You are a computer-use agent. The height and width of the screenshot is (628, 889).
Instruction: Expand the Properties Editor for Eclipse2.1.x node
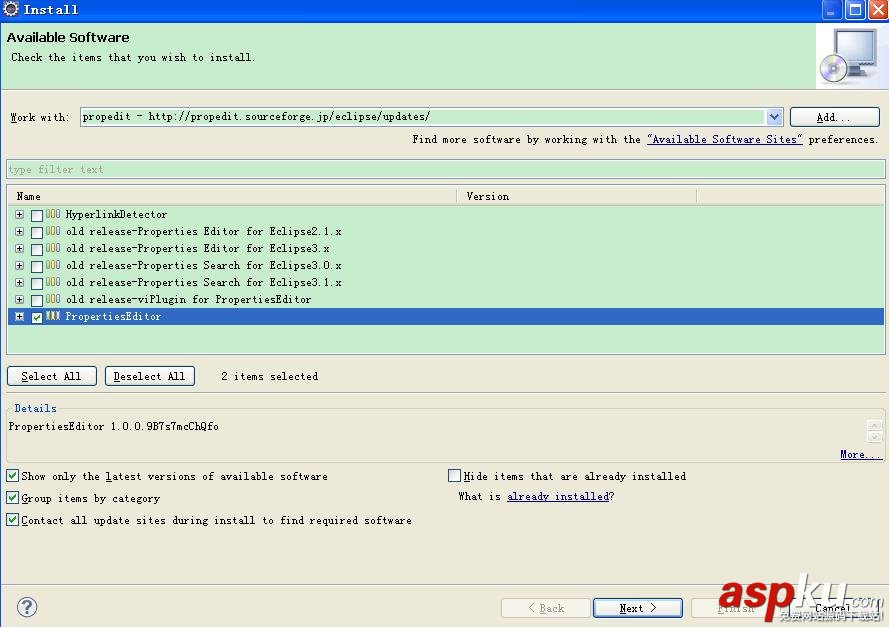(x=19, y=231)
